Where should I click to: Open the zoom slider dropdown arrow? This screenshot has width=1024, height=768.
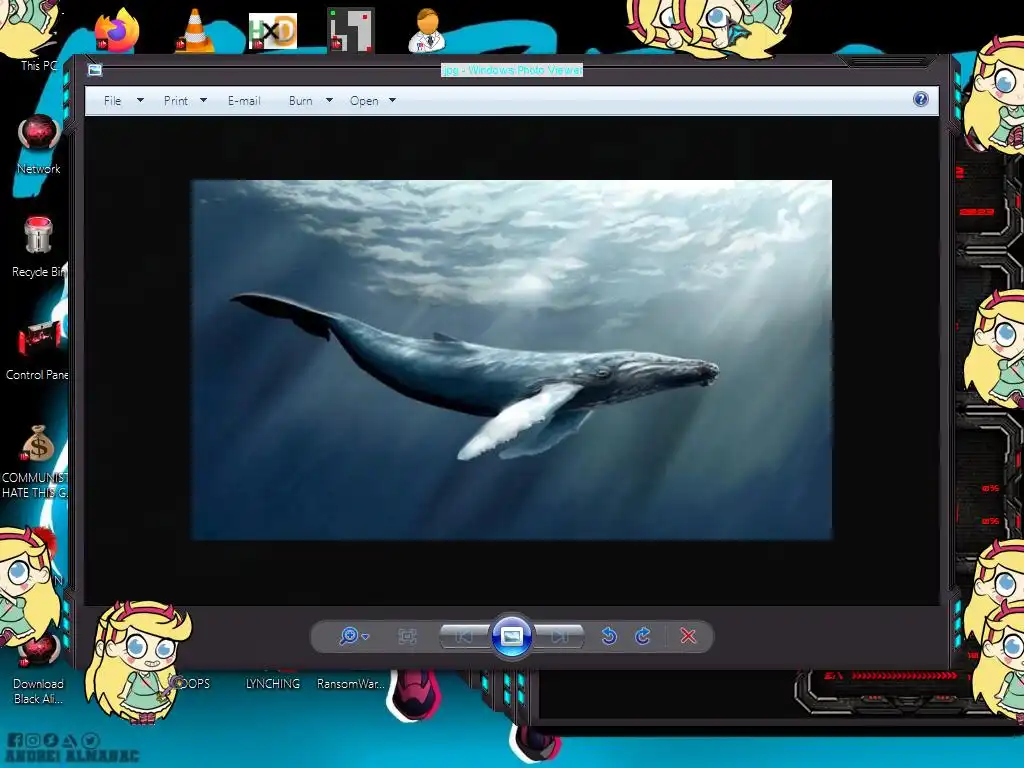point(365,637)
